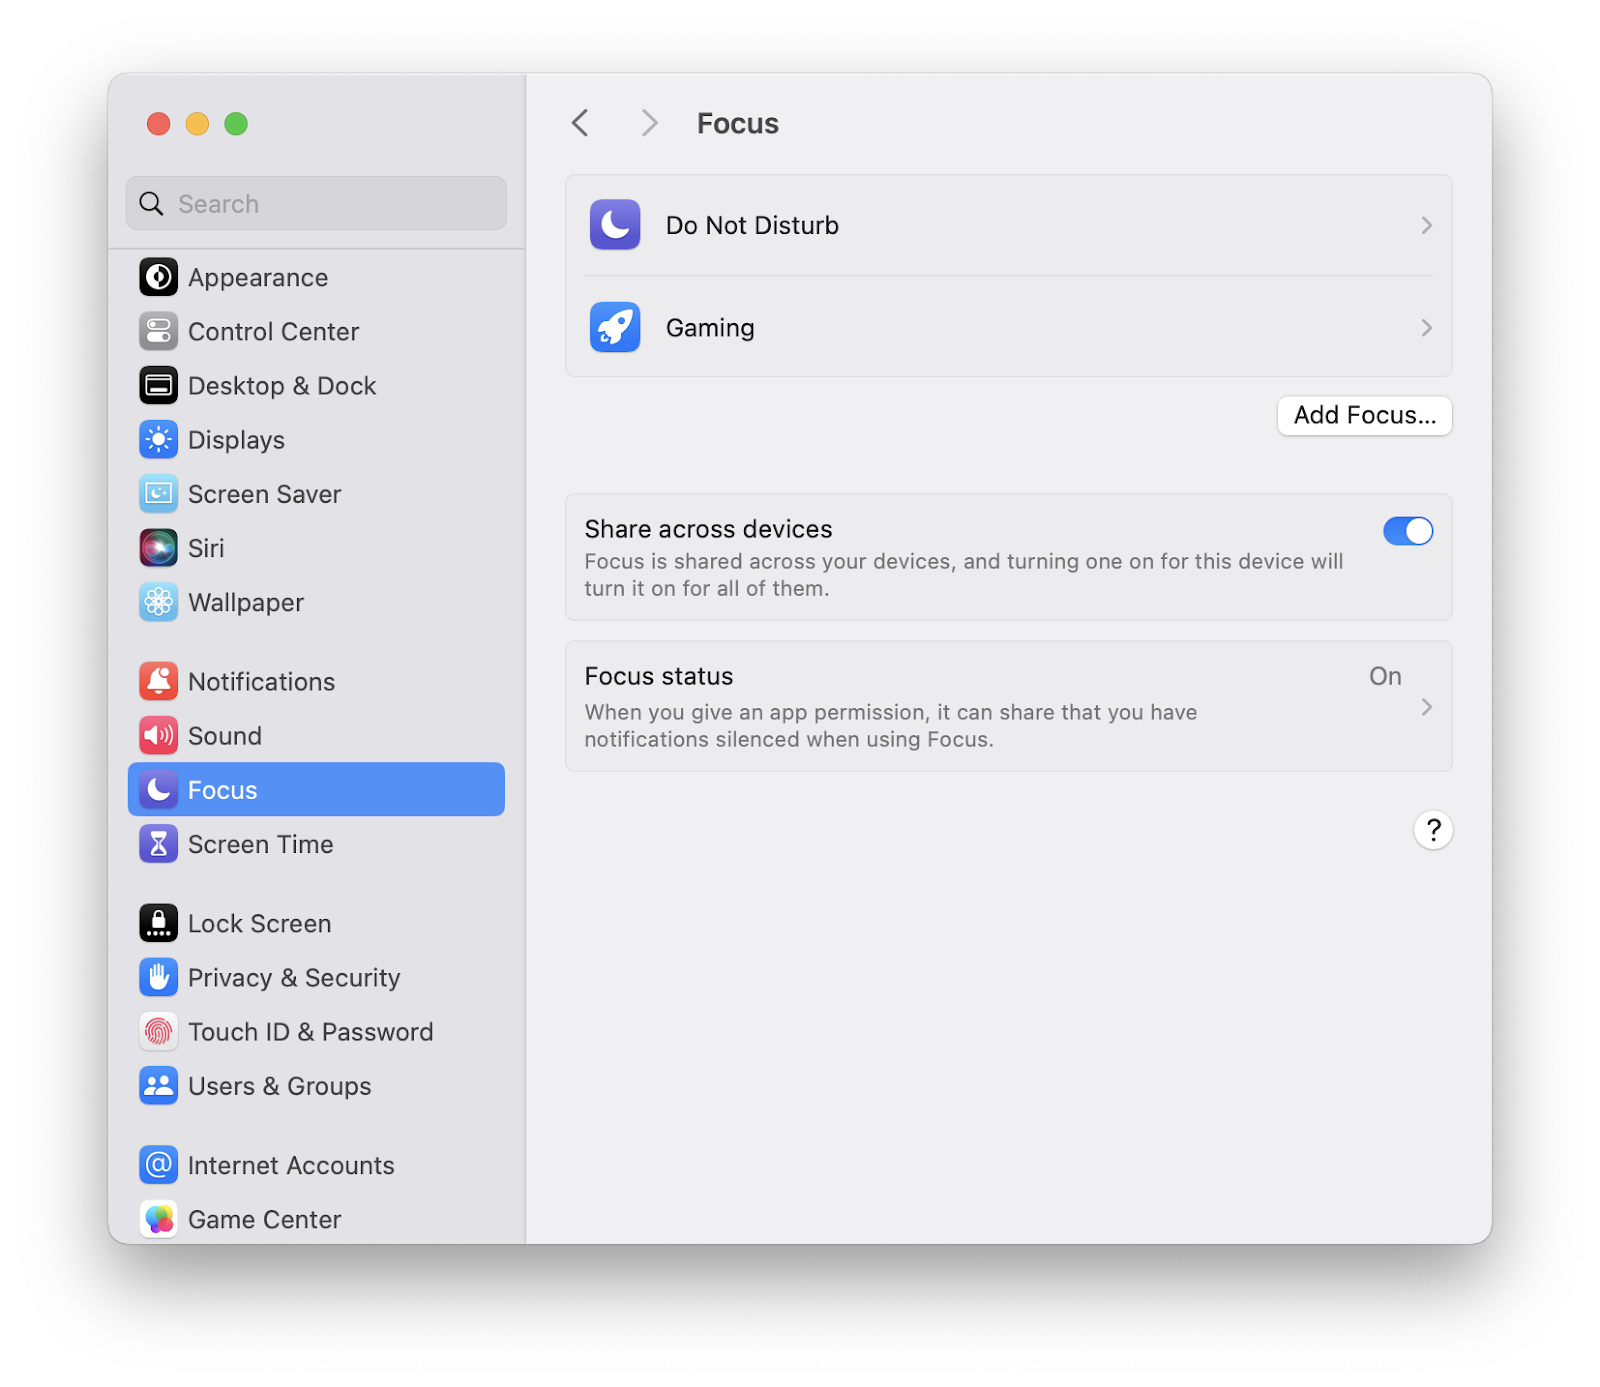
Task: Open the Notifications bell icon
Action: (x=158, y=681)
